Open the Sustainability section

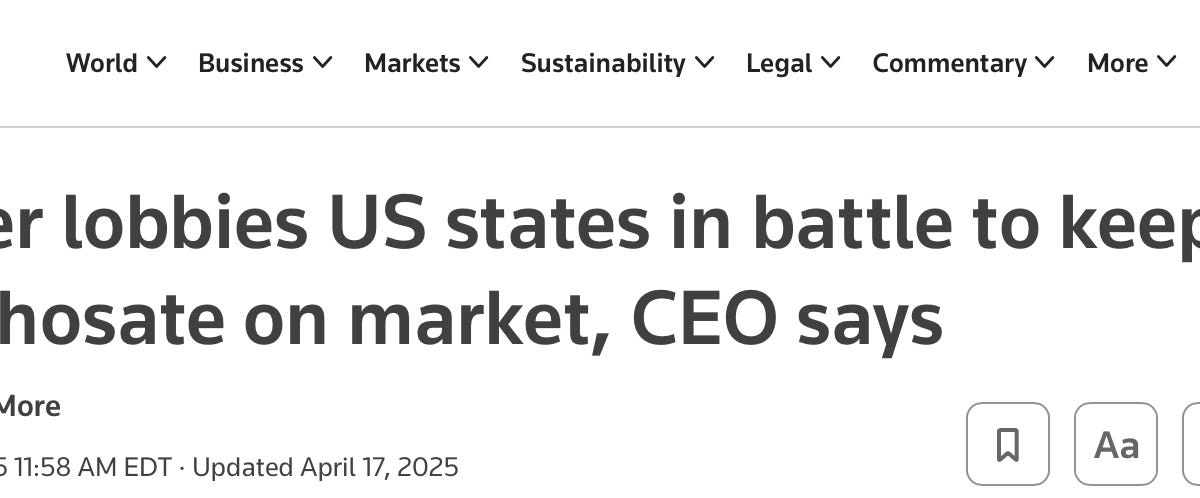[603, 63]
